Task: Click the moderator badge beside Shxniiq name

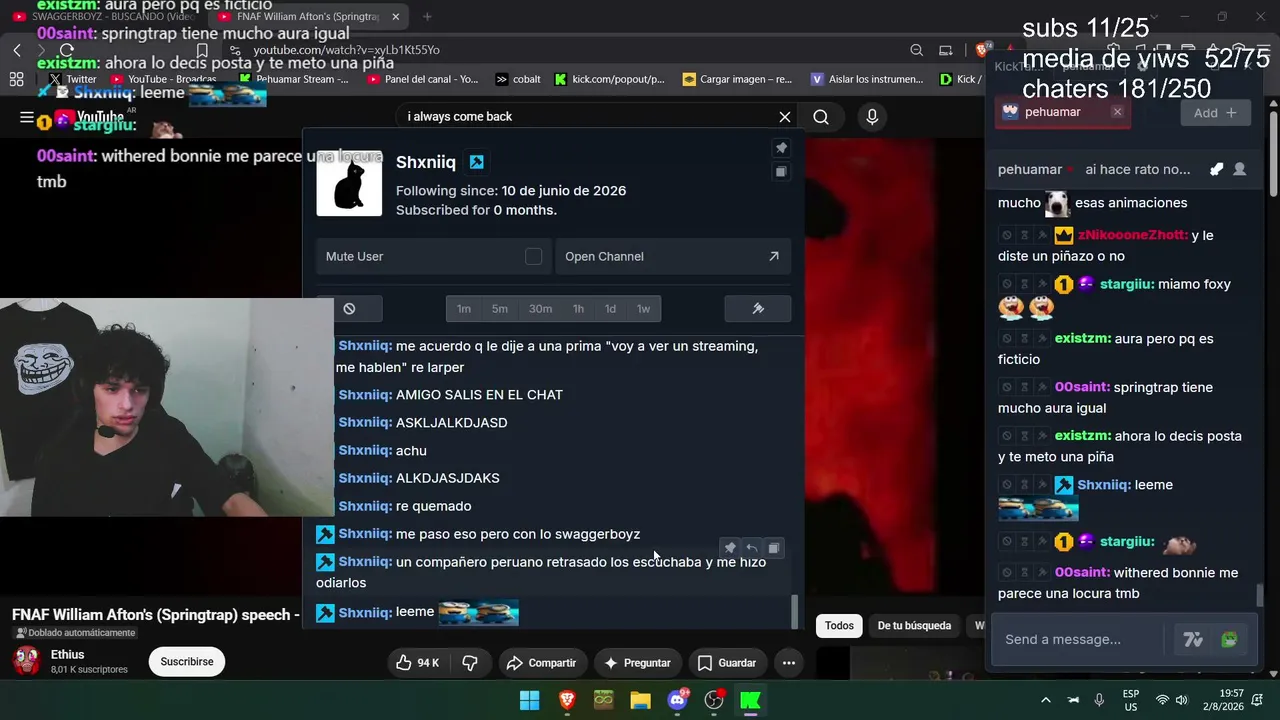Action: click(477, 162)
